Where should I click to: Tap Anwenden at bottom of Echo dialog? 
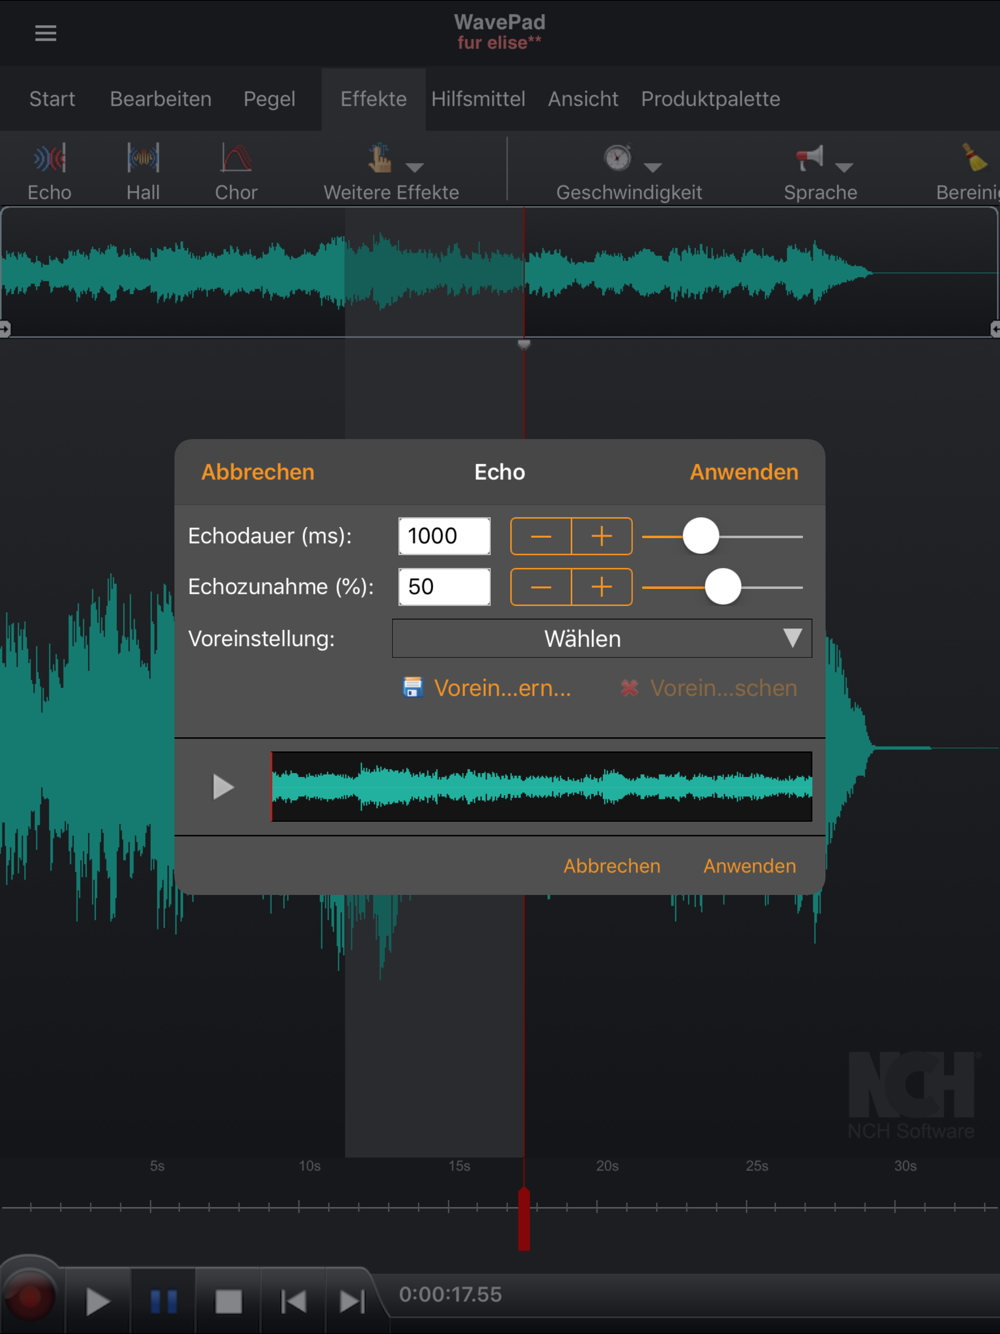coord(750,866)
